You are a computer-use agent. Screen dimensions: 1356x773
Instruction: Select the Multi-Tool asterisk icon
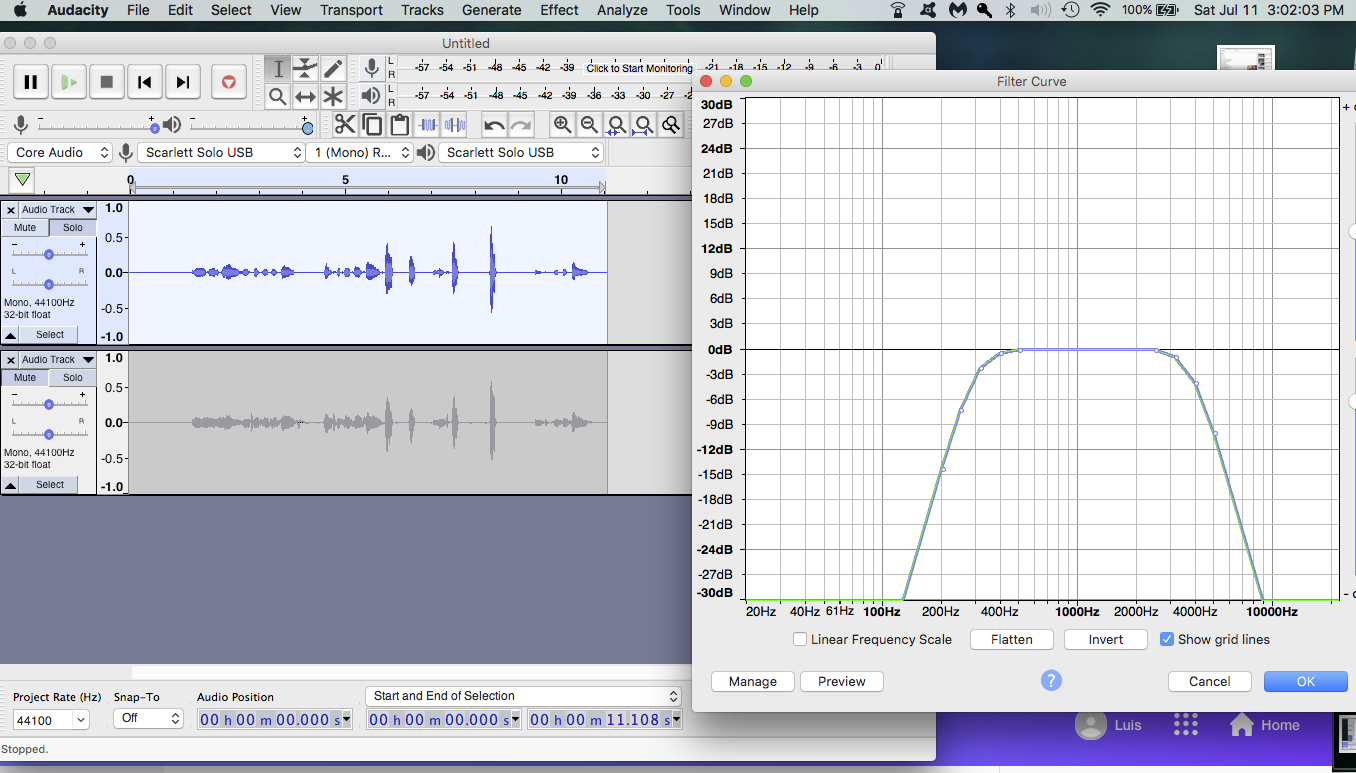[333, 96]
